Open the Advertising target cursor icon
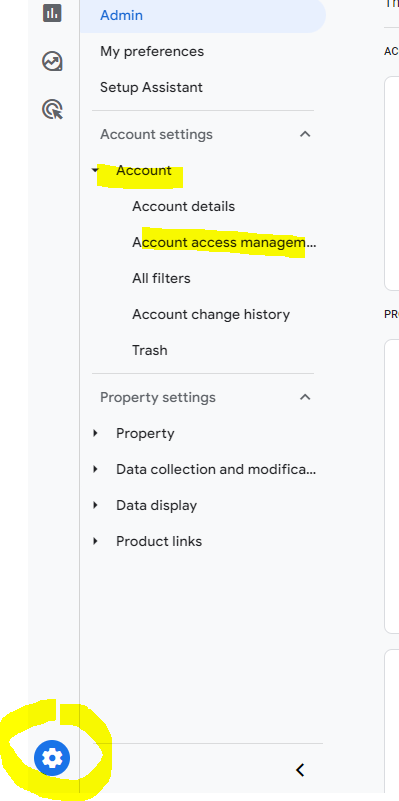This screenshot has width=399, height=801. (53, 109)
